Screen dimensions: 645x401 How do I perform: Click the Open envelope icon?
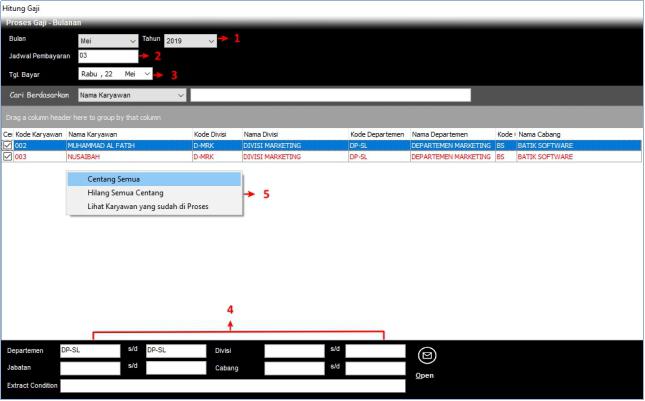coord(426,355)
